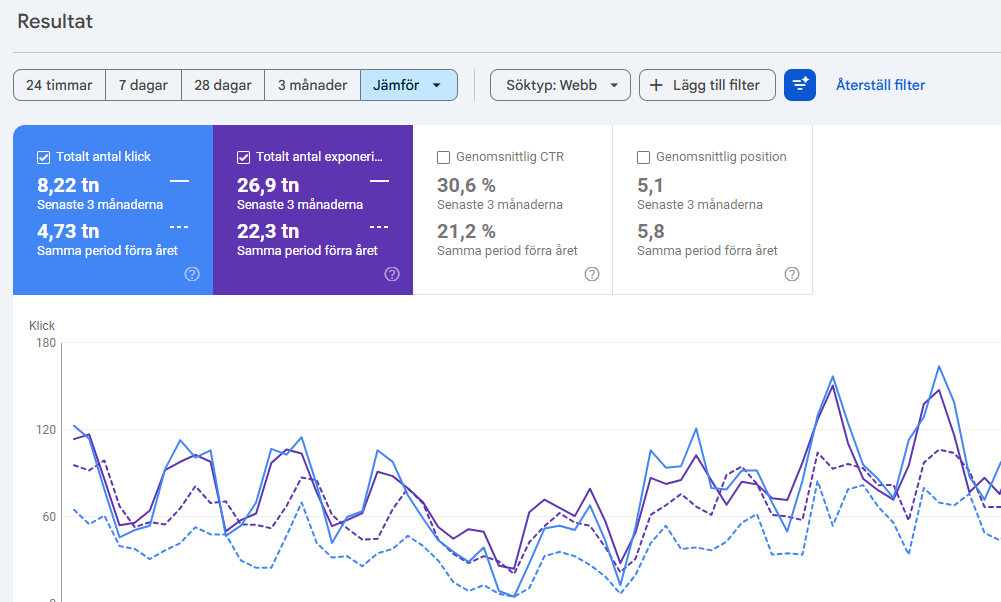The image size is (1001, 602).
Task: Open help icon on Totalt antal exponeringar card
Action: click(392, 274)
